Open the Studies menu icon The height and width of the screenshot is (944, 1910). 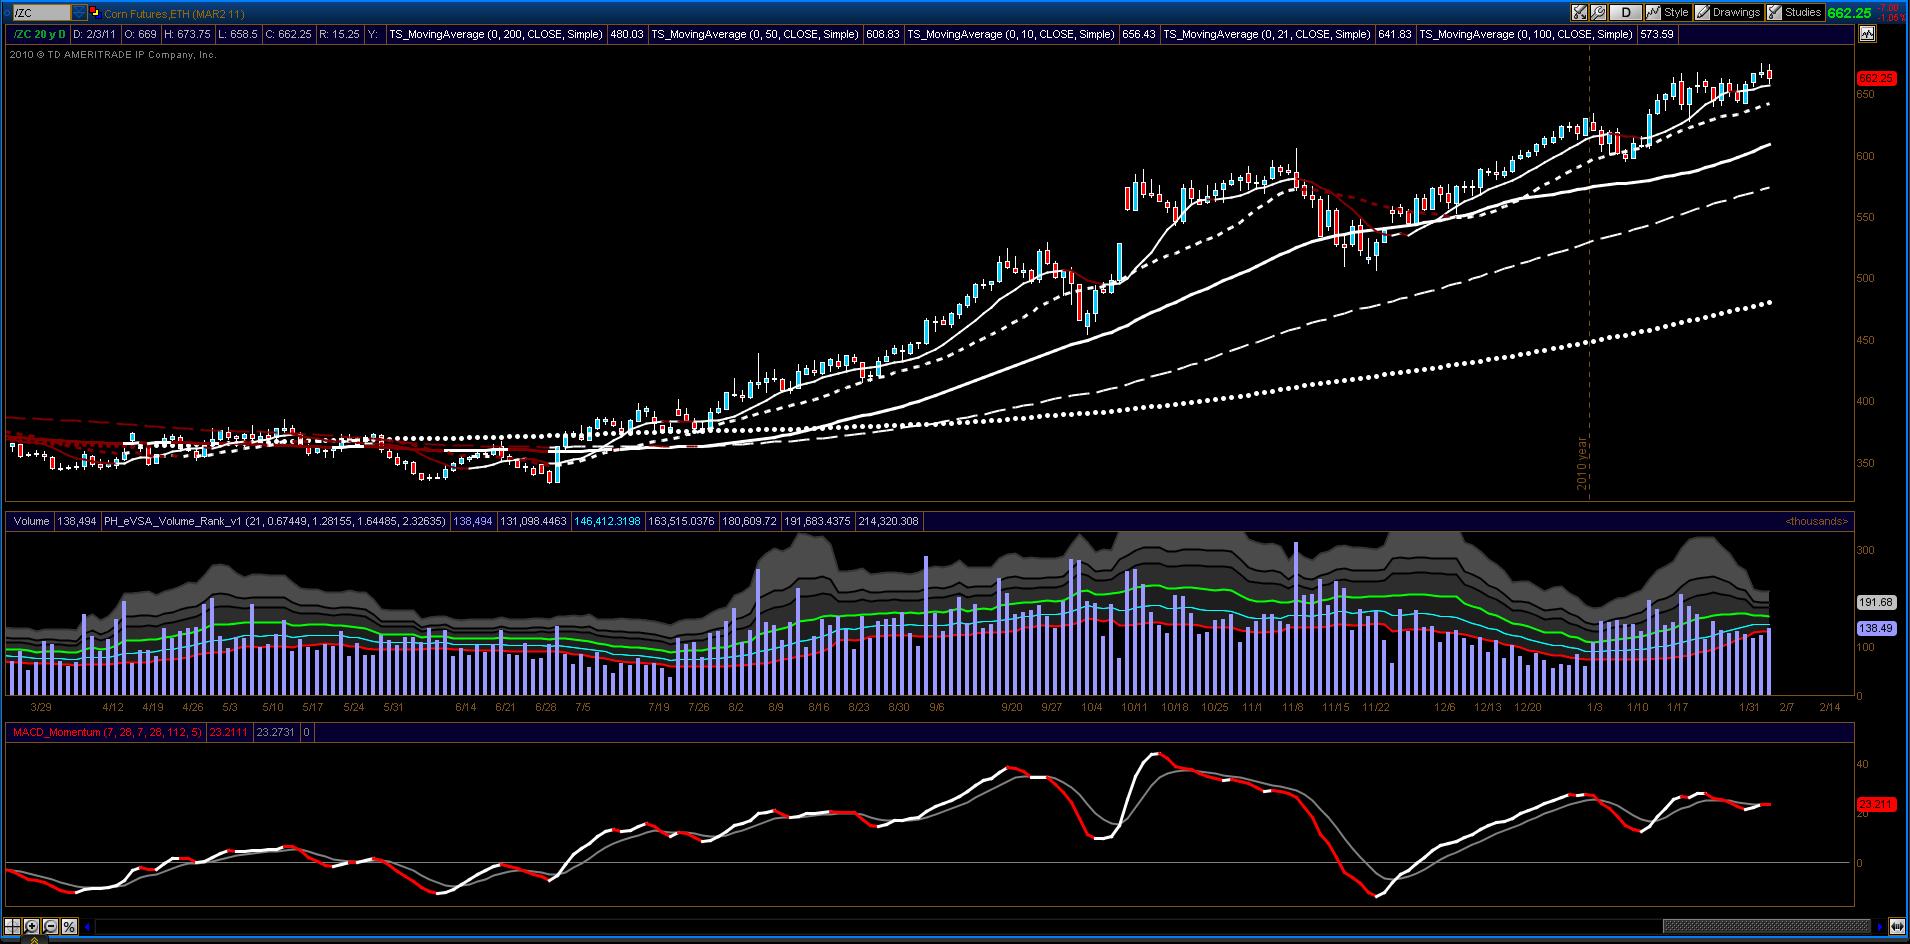point(1795,13)
